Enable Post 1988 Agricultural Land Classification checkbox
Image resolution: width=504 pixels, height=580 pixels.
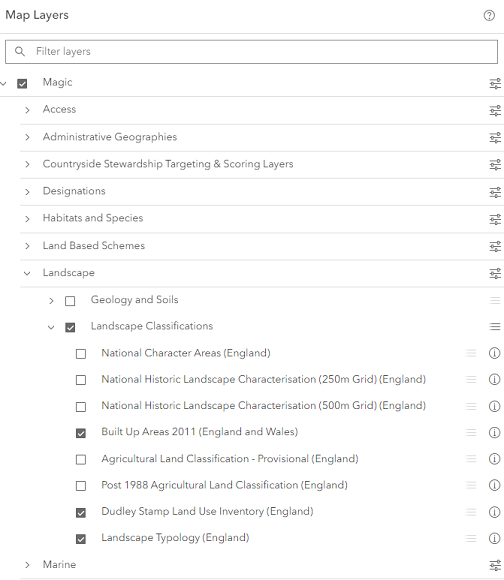point(81,486)
